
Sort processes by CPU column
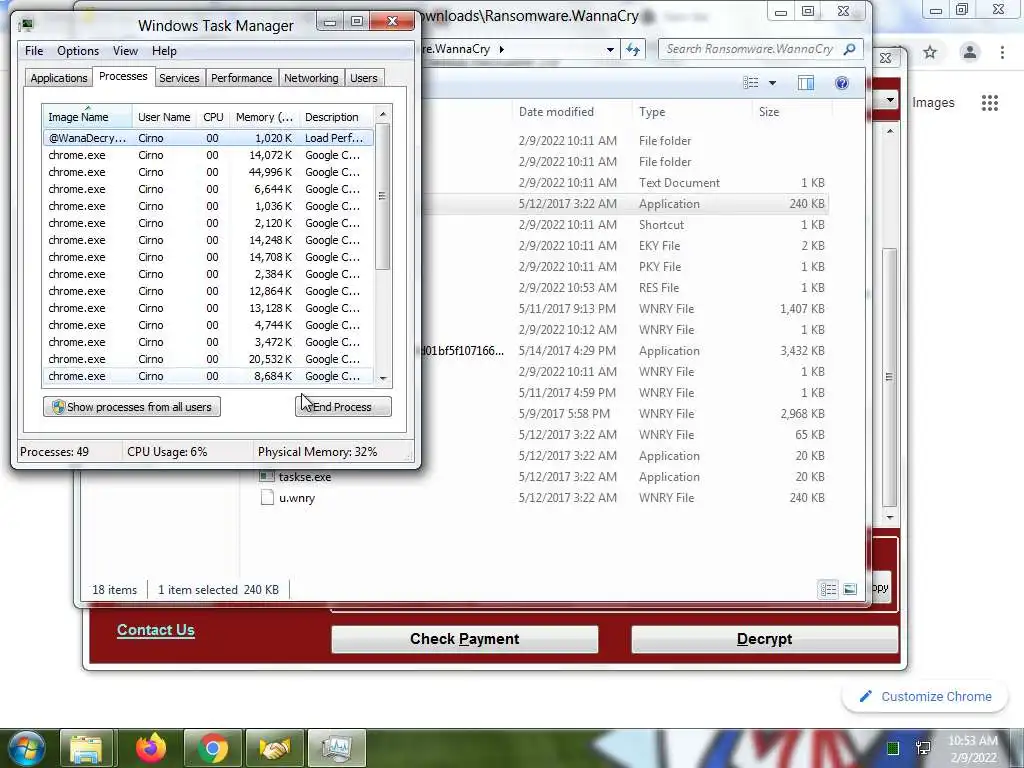pyautogui.click(x=213, y=117)
